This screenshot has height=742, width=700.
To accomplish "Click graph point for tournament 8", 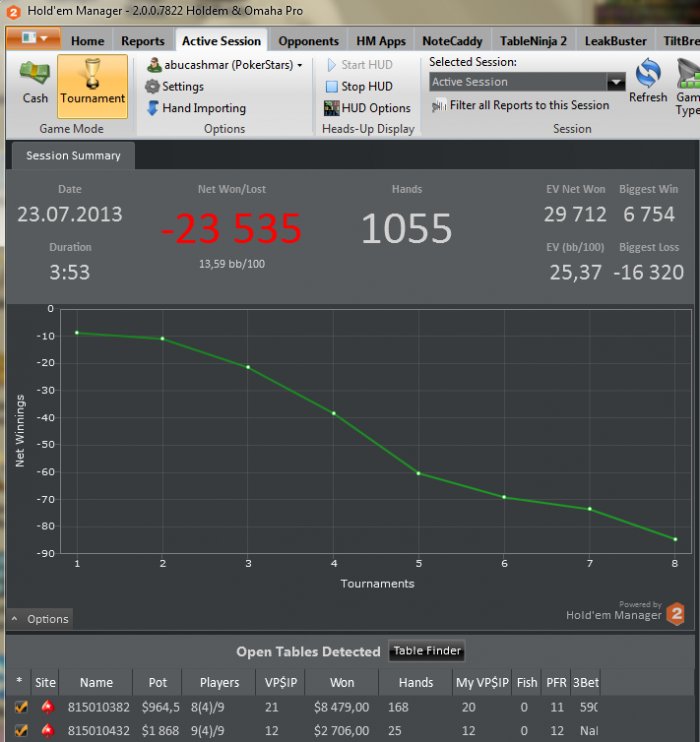I will click(675, 539).
